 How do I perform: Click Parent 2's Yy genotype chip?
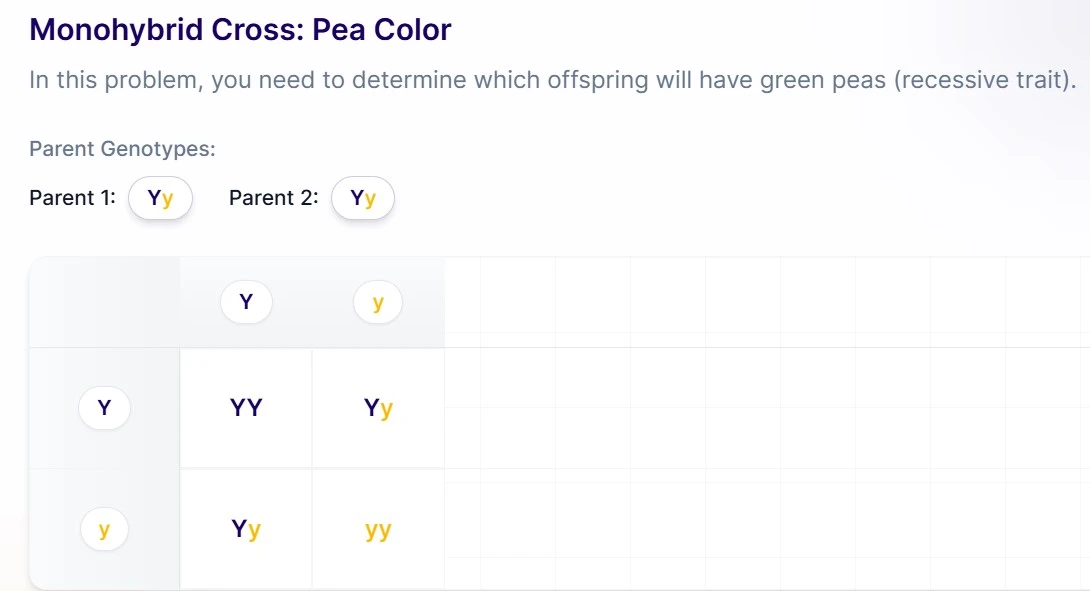pos(363,198)
